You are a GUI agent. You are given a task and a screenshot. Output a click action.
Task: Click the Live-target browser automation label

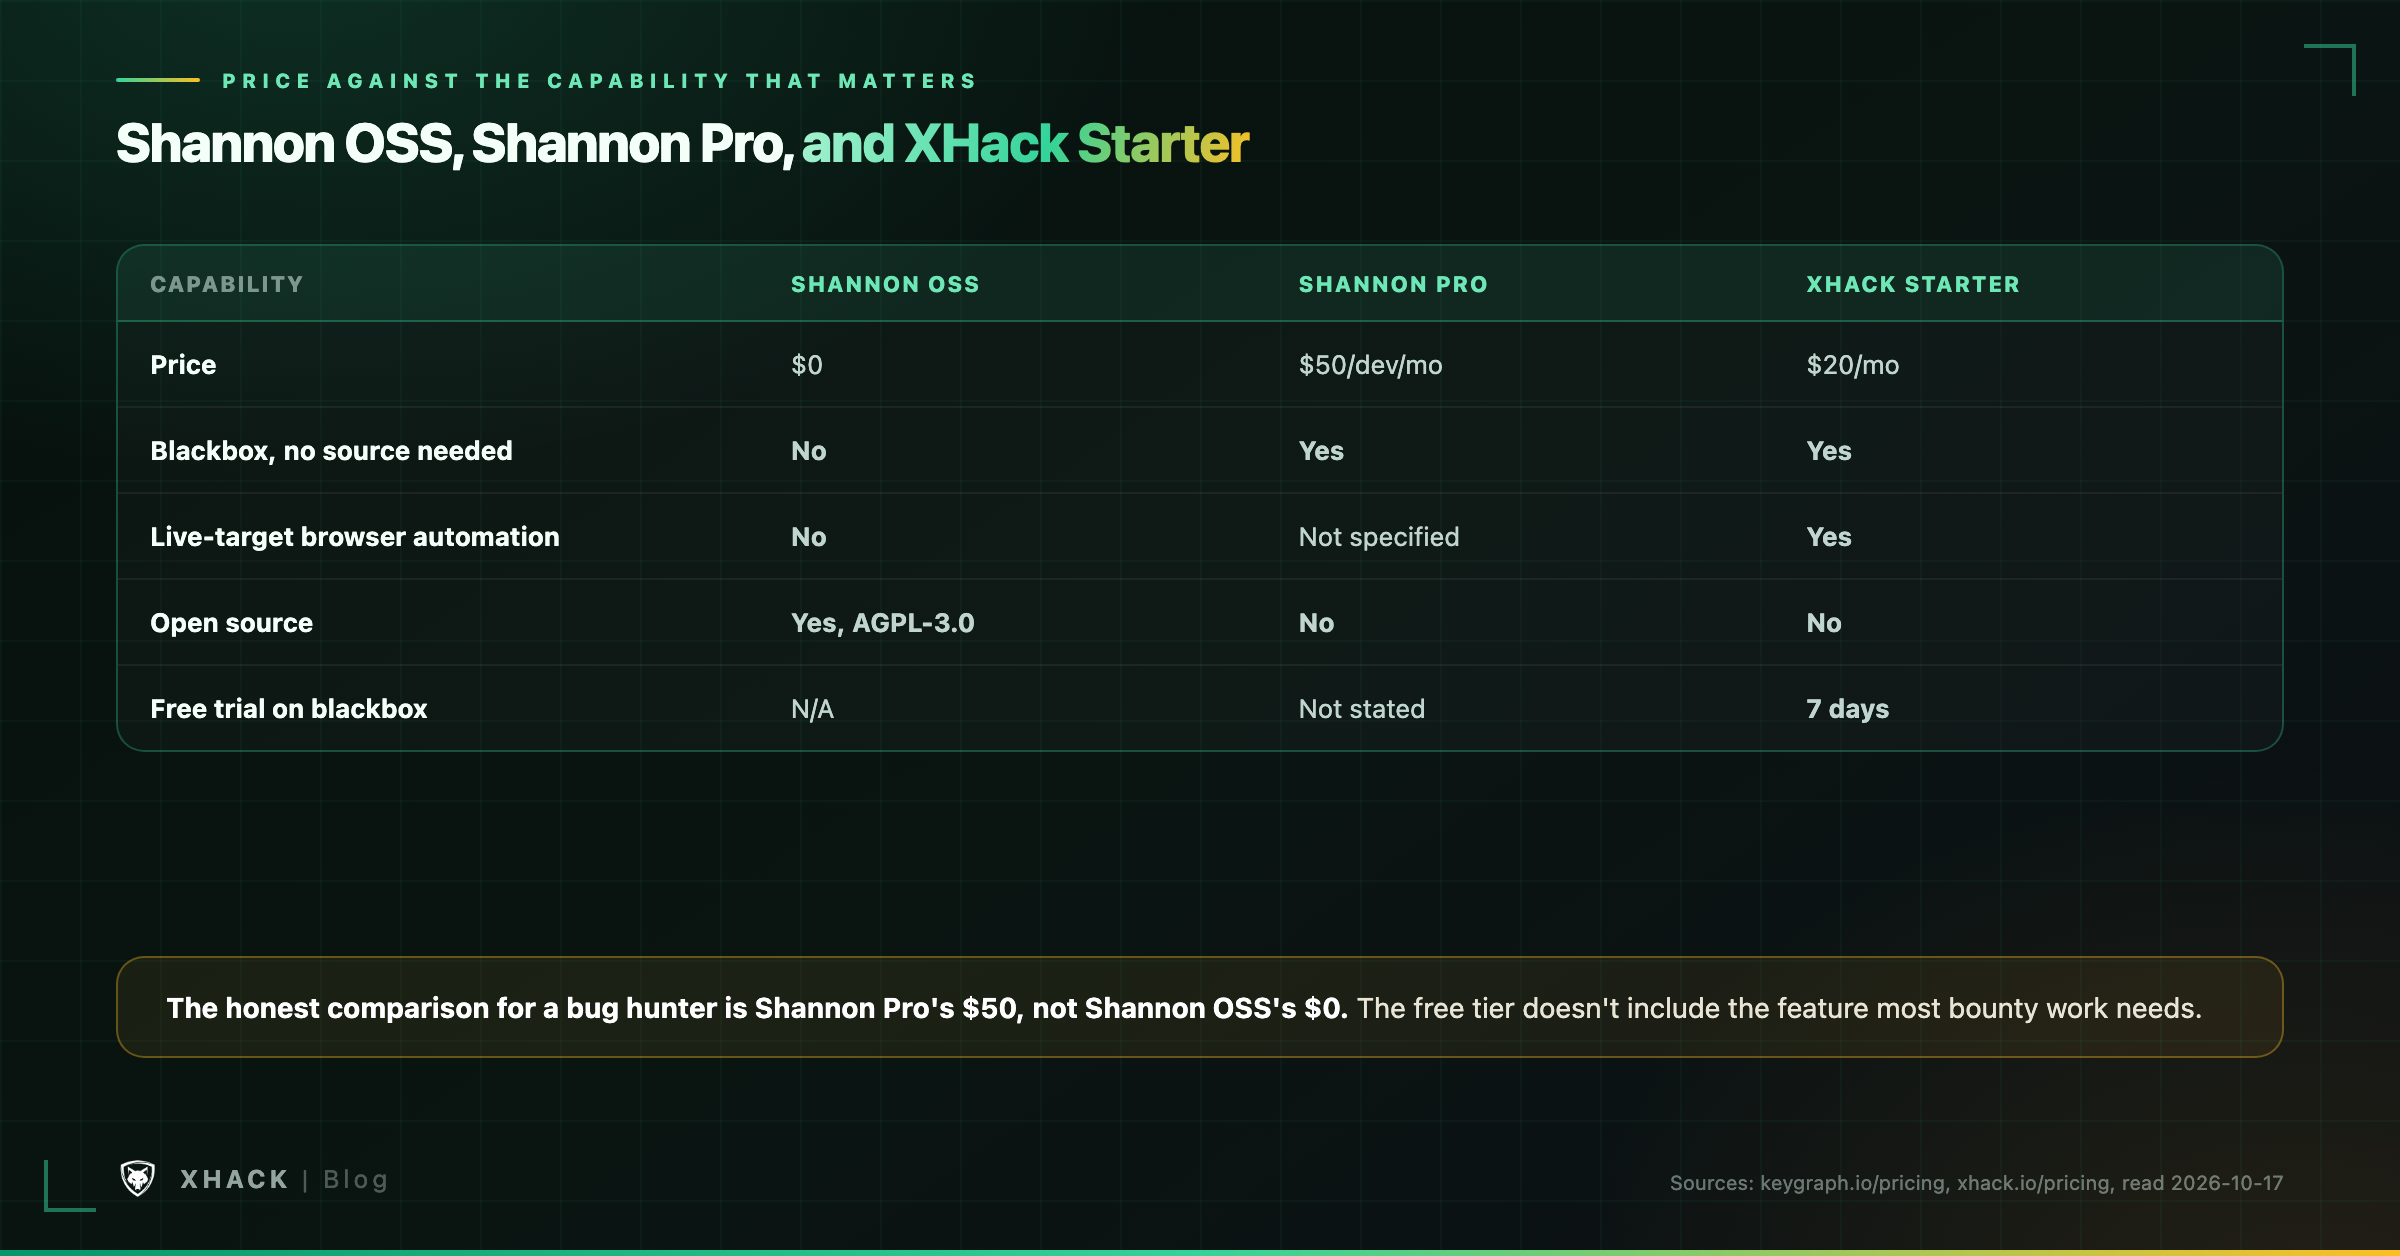355,537
